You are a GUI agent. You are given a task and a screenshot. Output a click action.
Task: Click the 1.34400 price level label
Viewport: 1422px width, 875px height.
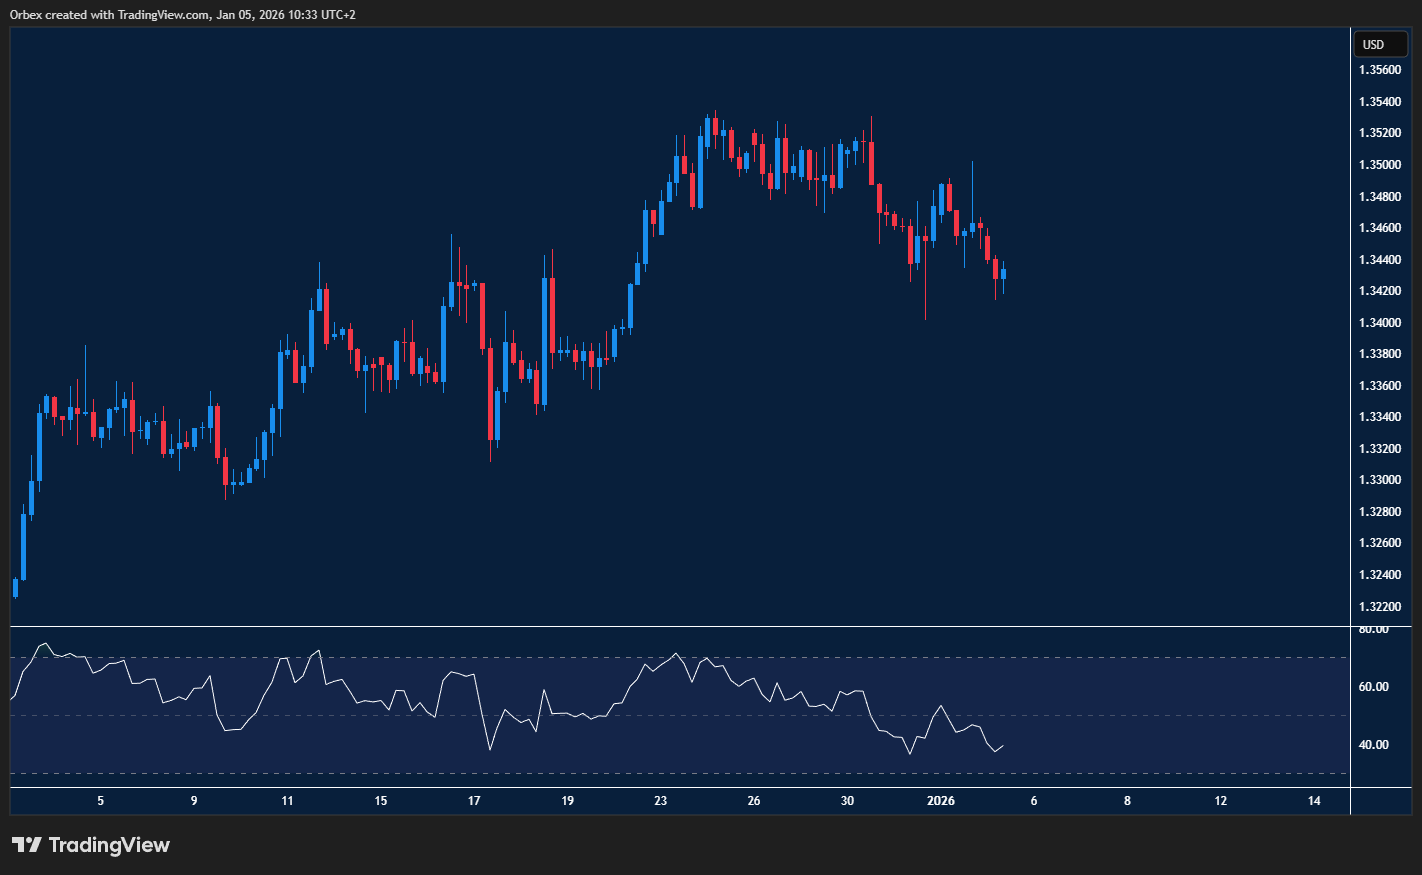(1380, 259)
